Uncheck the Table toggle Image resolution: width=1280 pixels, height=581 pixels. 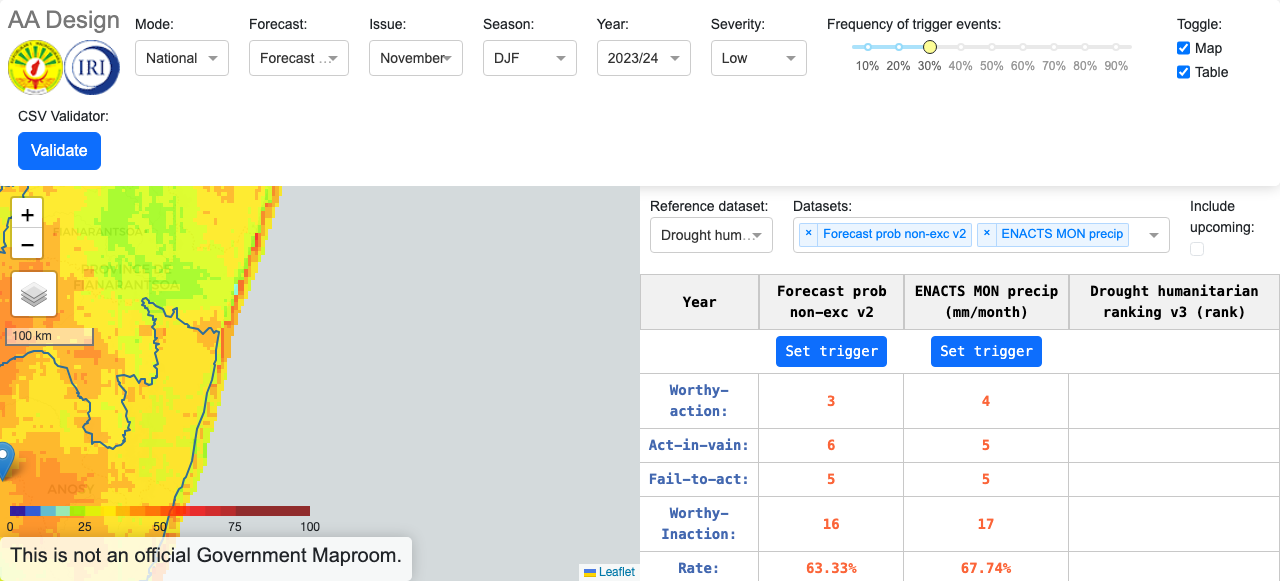1182,71
